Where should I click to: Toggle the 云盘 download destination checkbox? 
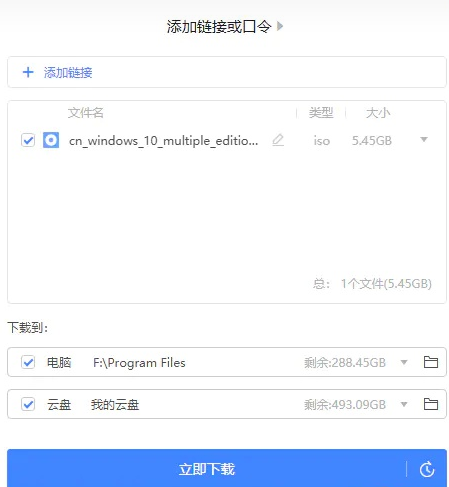pyautogui.click(x=28, y=404)
